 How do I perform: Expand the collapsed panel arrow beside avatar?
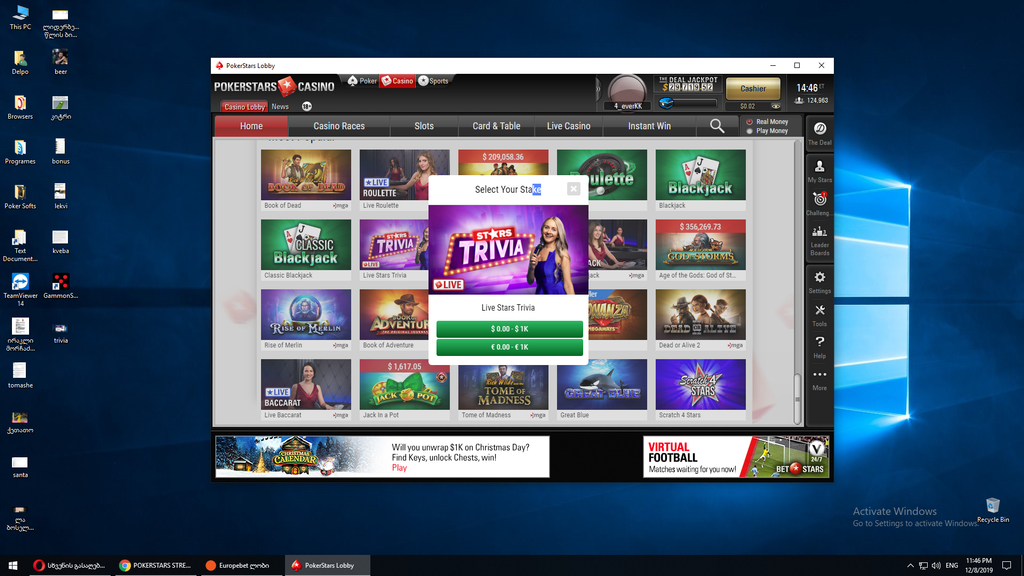pyautogui.click(x=598, y=89)
